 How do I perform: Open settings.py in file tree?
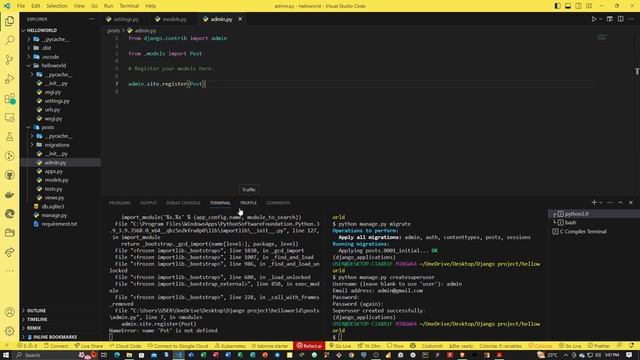point(57,101)
